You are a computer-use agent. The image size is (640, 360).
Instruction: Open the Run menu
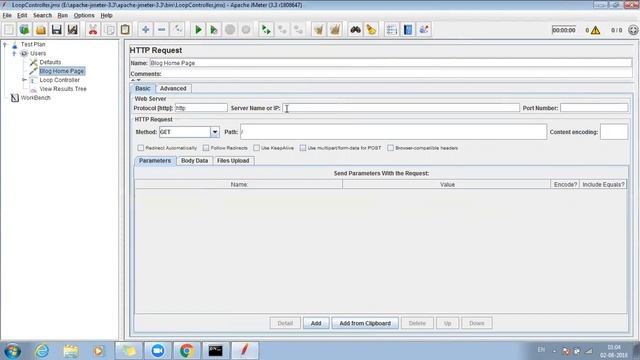point(62,15)
